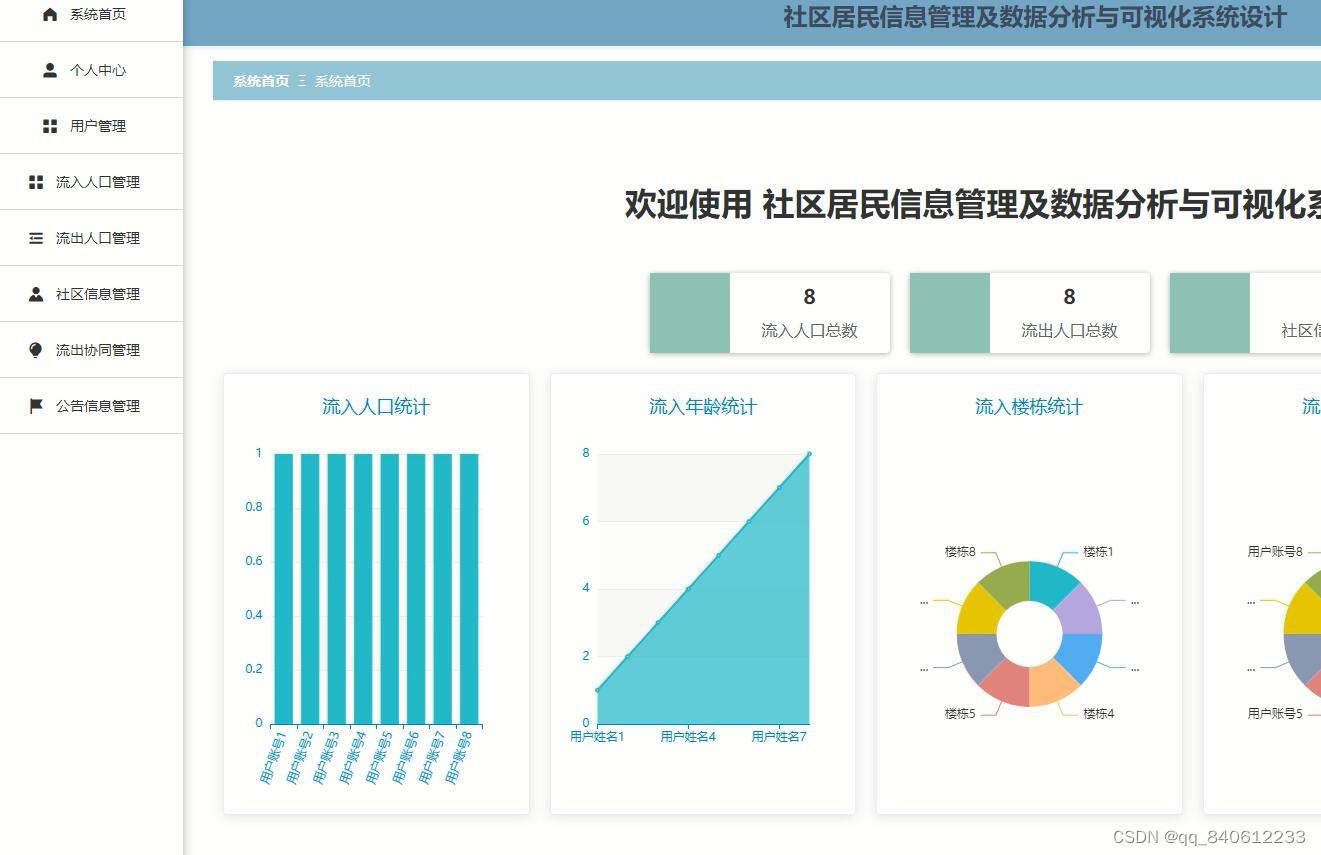This screenshot has width=1321, height=855.
Task: Click the 楼栋5 pie label
Action: pos(960,714)
